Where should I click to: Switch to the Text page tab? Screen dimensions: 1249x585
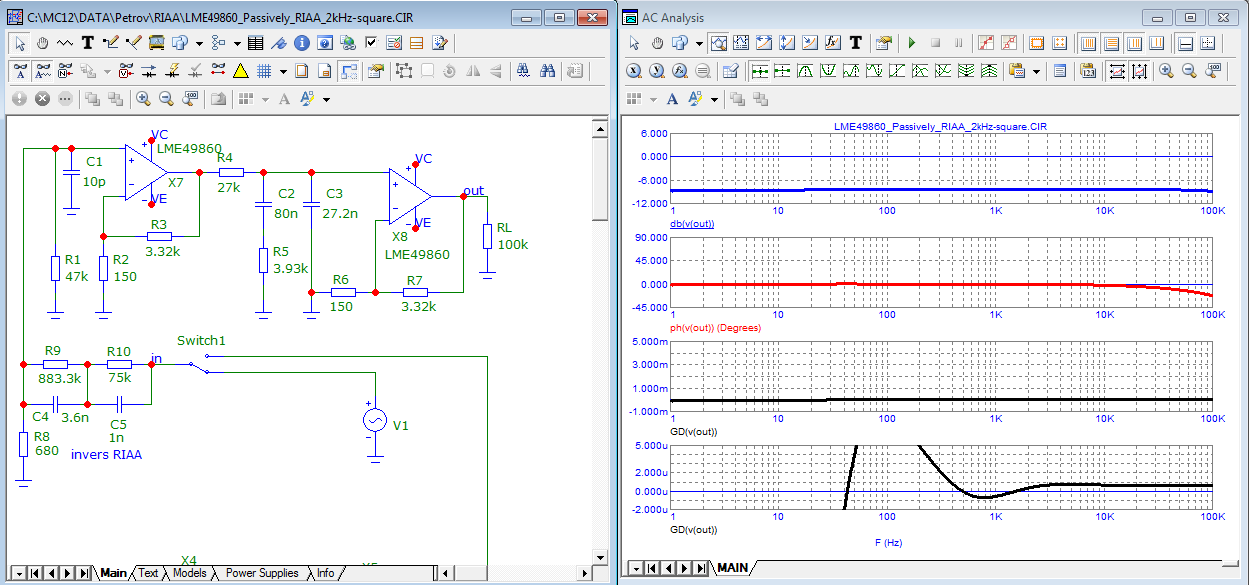pos(148,573)
